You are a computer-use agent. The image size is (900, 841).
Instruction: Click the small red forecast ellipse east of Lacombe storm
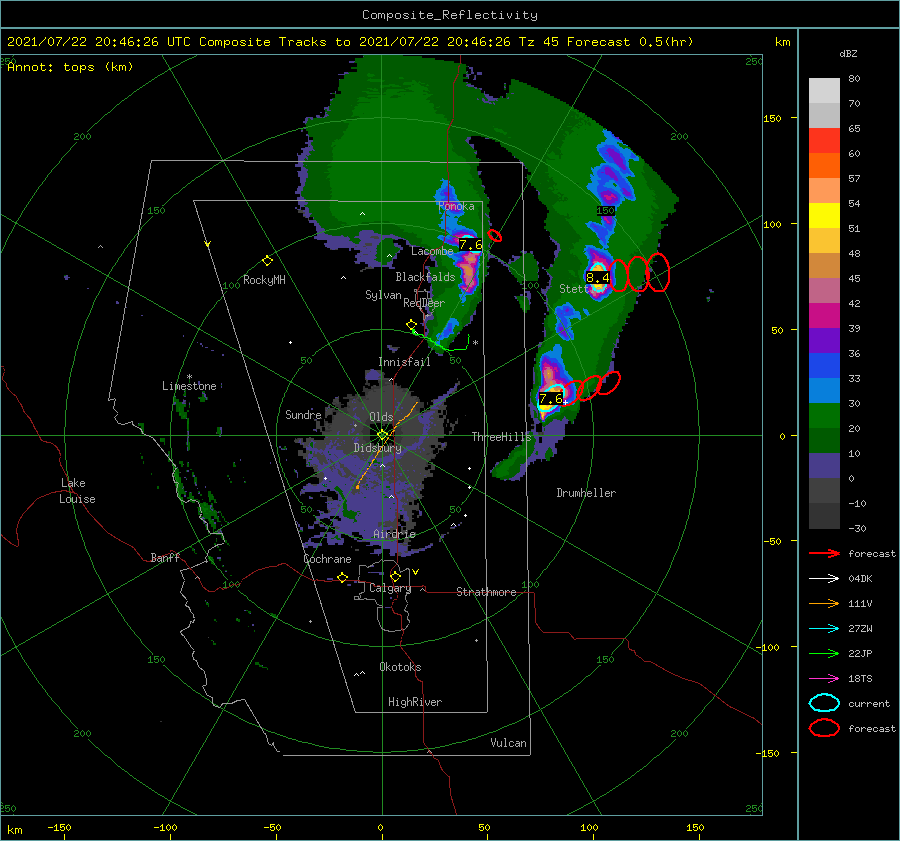[494, 235]
